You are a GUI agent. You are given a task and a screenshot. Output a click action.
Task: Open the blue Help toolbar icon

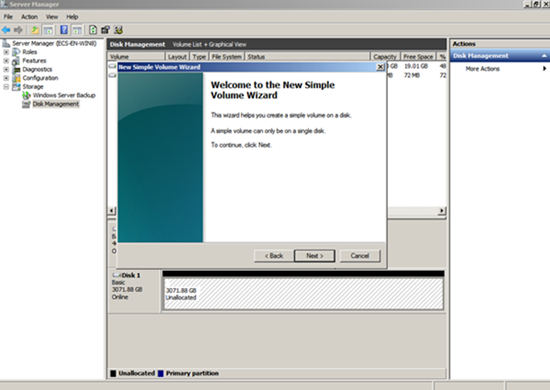pyautogui.click(x=64, y=30)
